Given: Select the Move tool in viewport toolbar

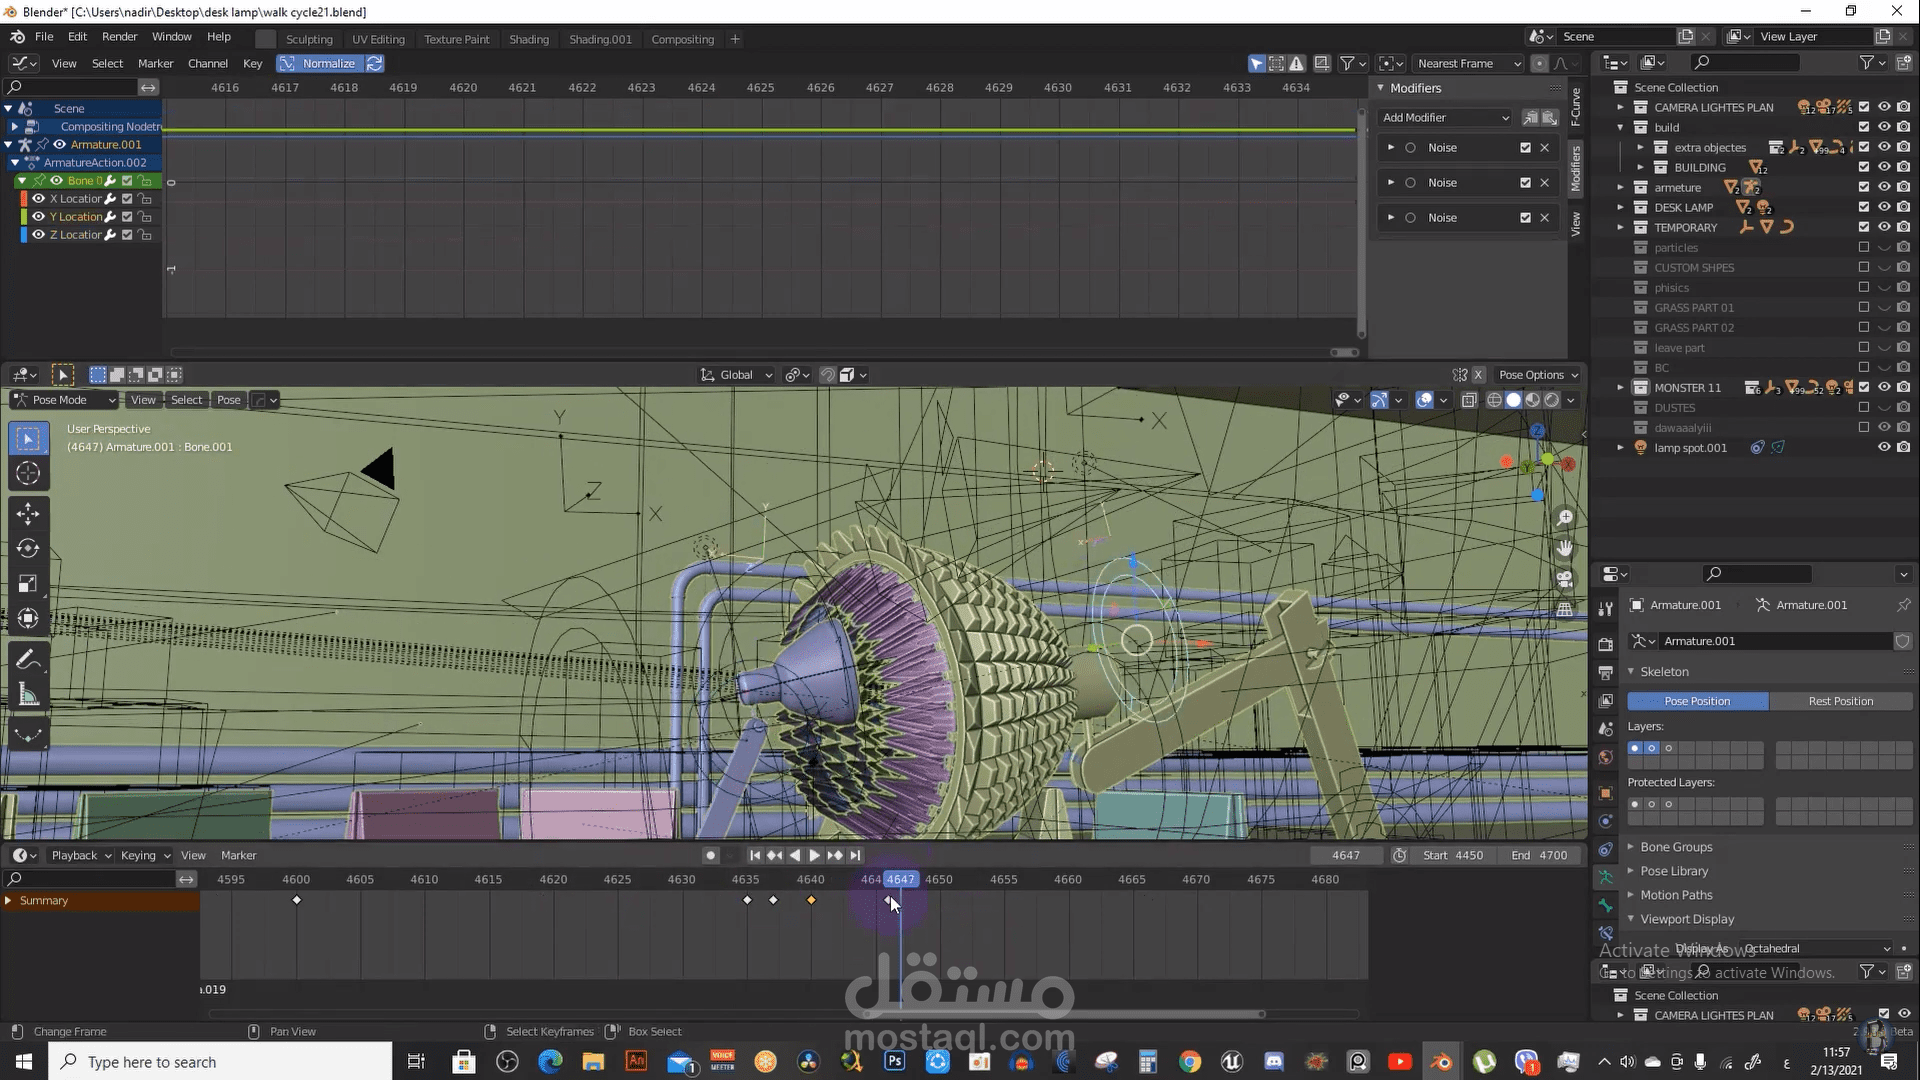Looking at the screenshot, I should 28,514.
